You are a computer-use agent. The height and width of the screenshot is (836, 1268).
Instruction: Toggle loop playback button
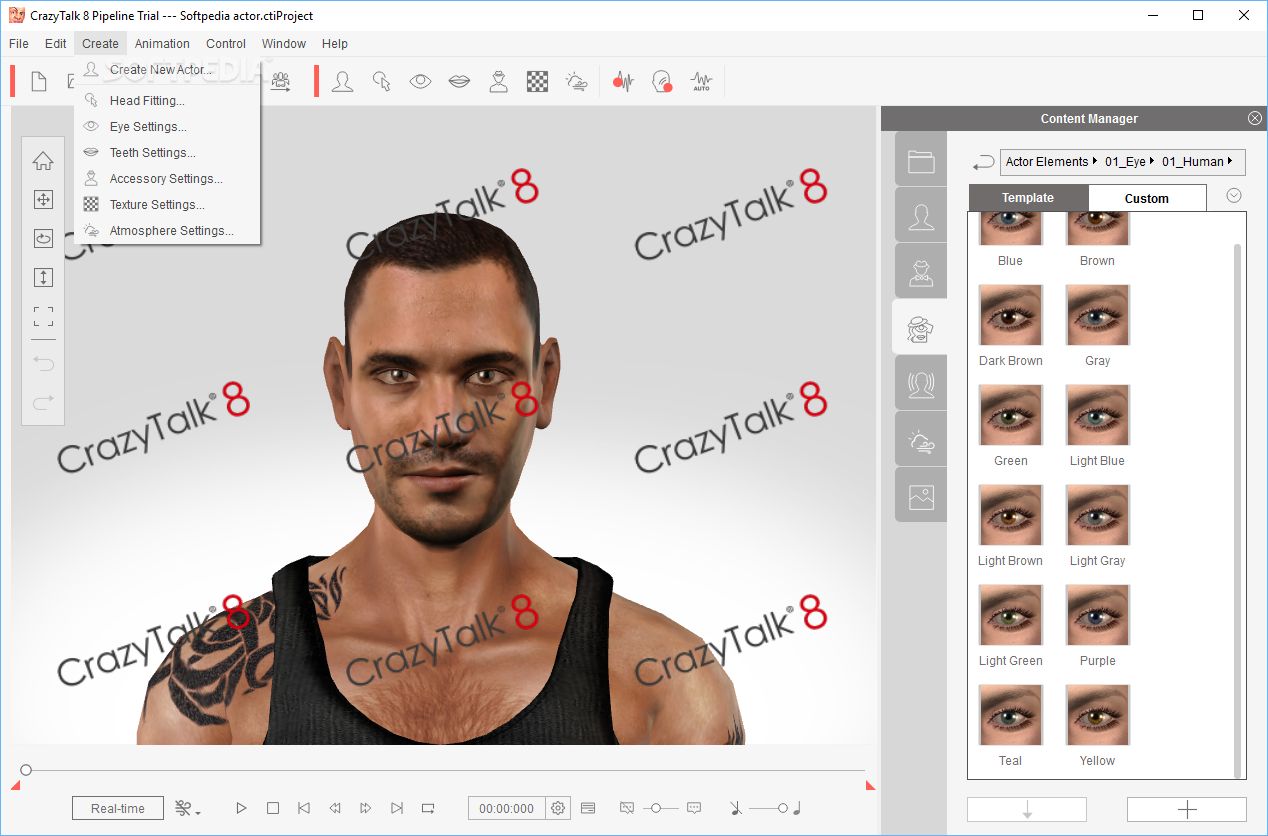(428, 808)
